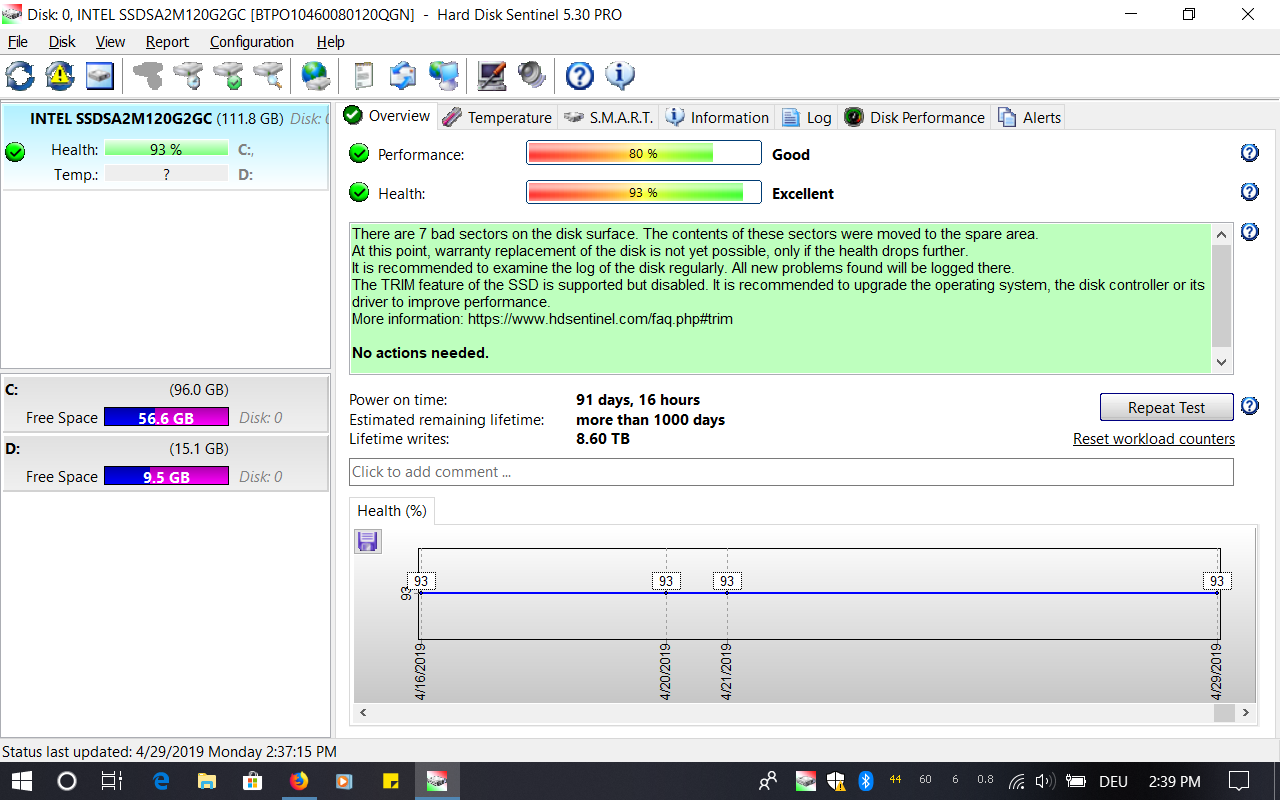Switch to the Temperature tab
The height and width of the screenshot is (800, 1280).
tap(497, 117)
